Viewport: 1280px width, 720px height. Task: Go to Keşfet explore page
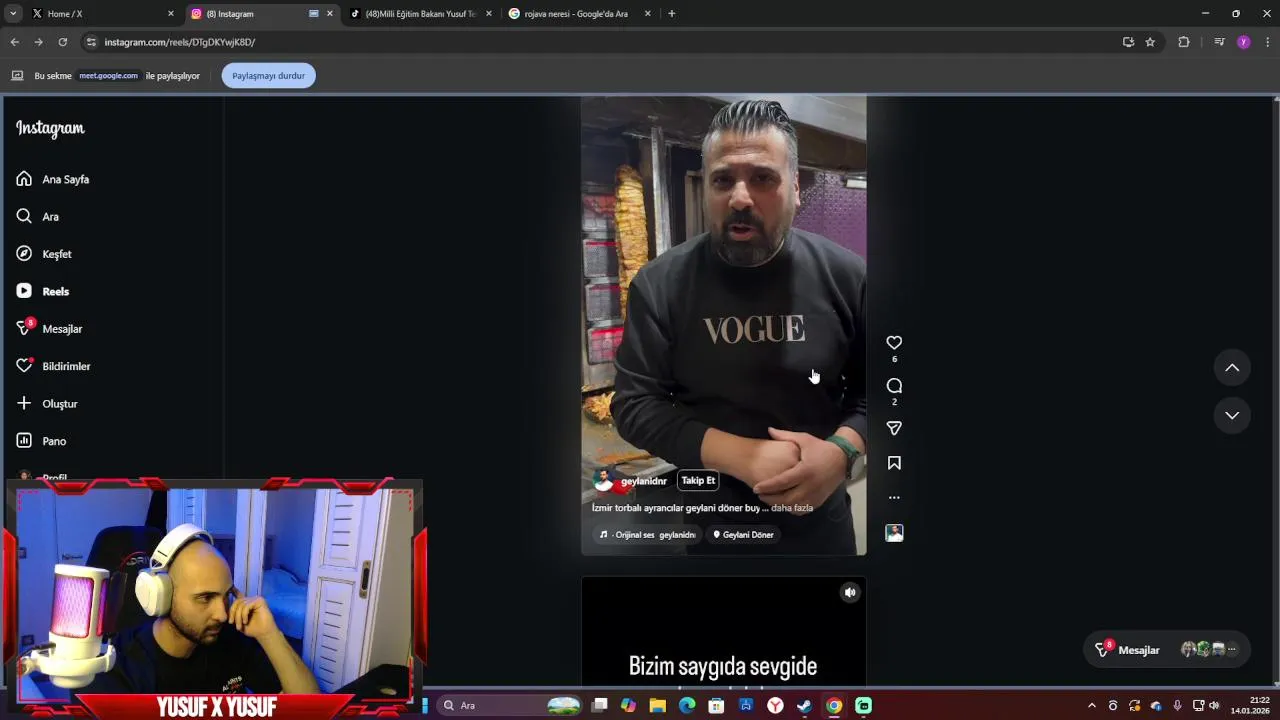44,254
